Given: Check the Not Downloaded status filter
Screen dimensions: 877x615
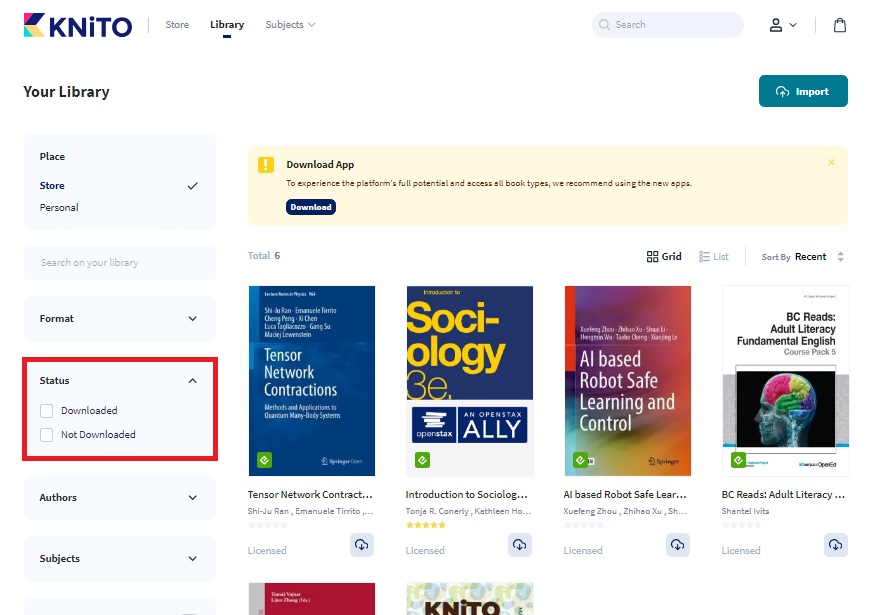Looking at the screenshot, I should [x=47, y=435].
